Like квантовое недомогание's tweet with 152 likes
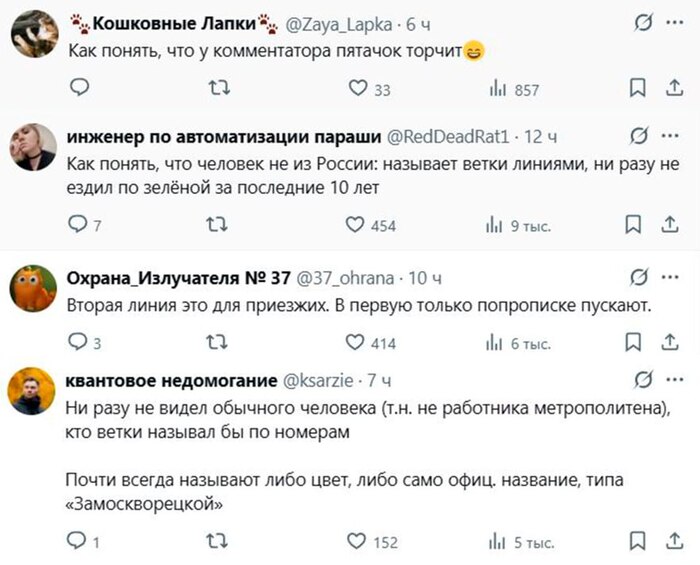This screenshot has height=565, width=700. click(355, 541)
